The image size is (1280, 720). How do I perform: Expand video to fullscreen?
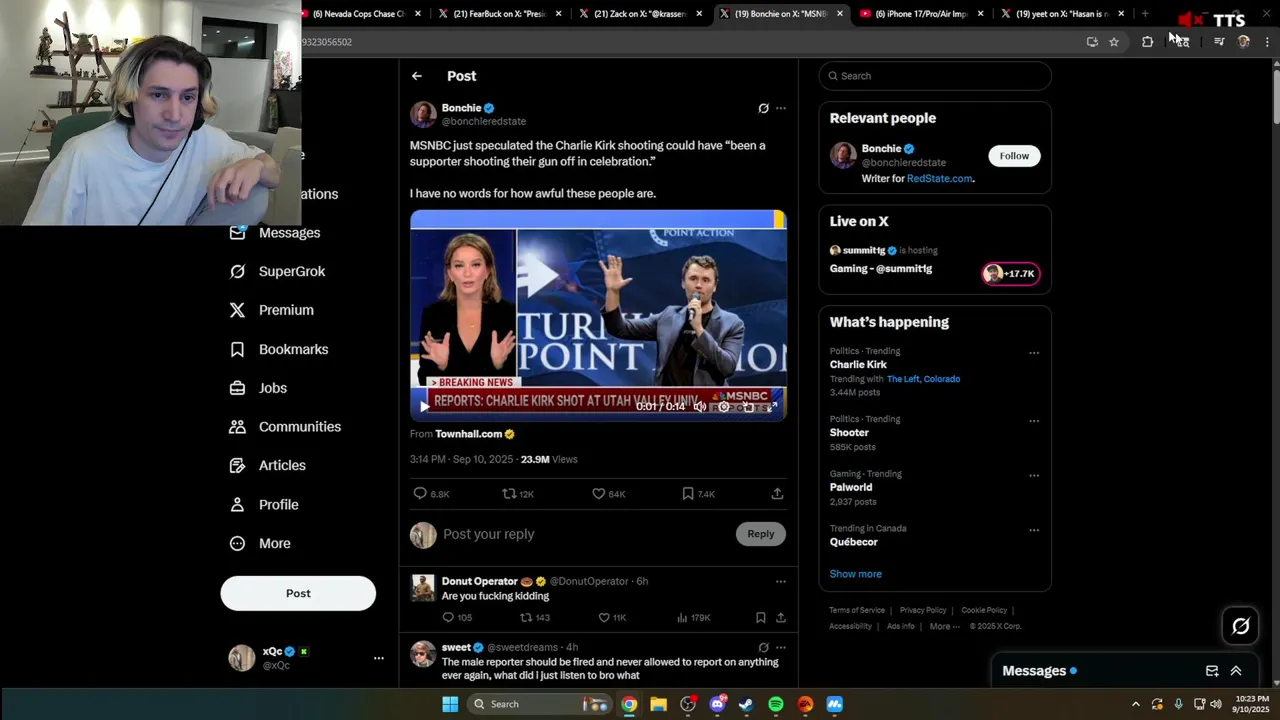(772, 406)
